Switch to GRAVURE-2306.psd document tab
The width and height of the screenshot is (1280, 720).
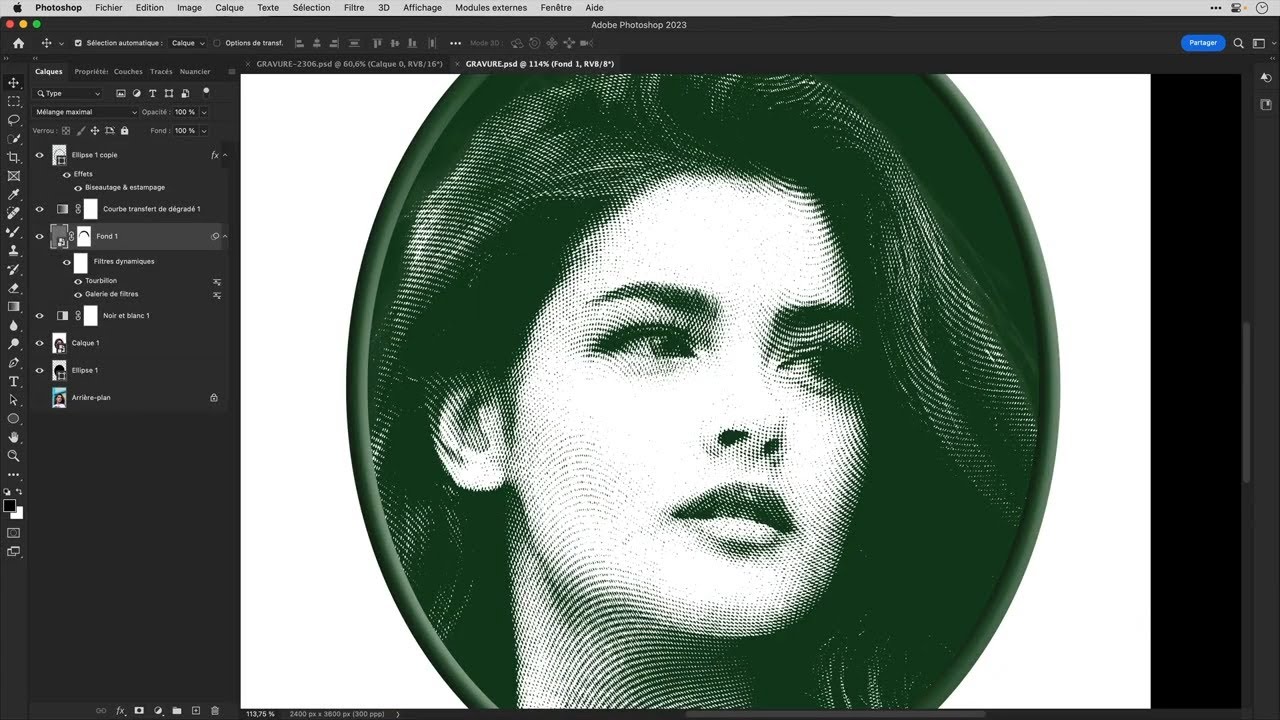[x=349, y=64]
